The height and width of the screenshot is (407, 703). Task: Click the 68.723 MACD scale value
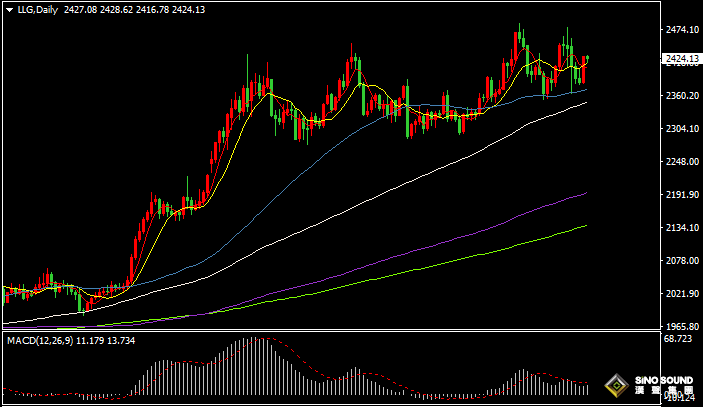[679, 341]
